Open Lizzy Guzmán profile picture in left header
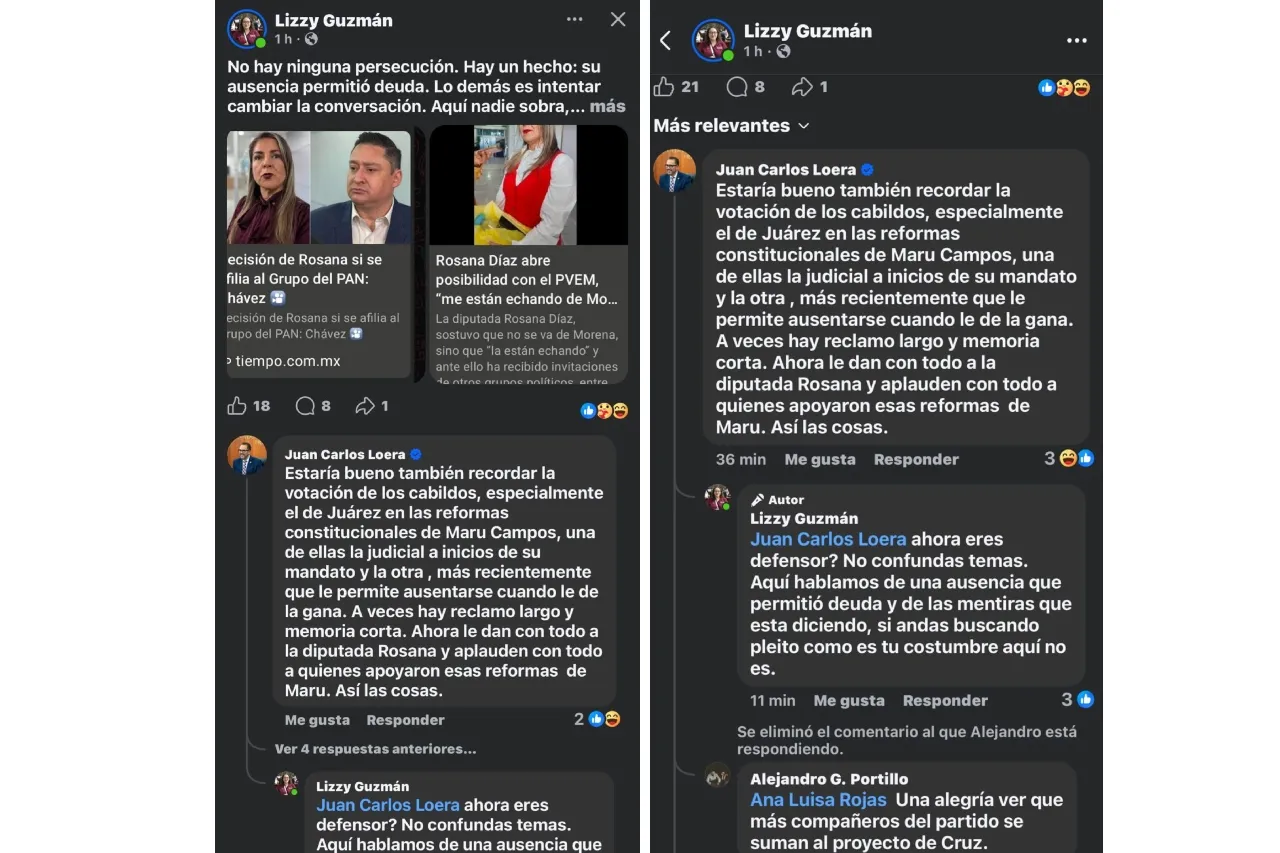Viewport: 1280px width, 853px height. click(246, 29)
